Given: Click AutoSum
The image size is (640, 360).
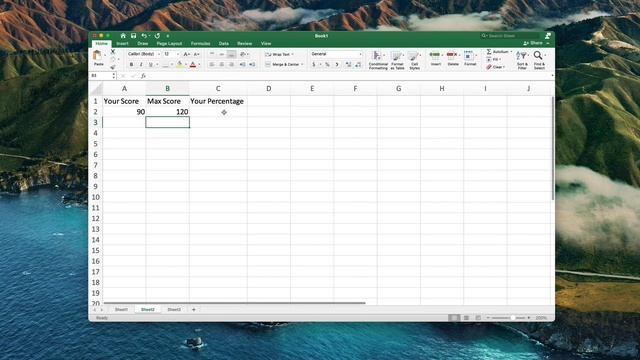Looking at the screenshot, I should [499, 52].
